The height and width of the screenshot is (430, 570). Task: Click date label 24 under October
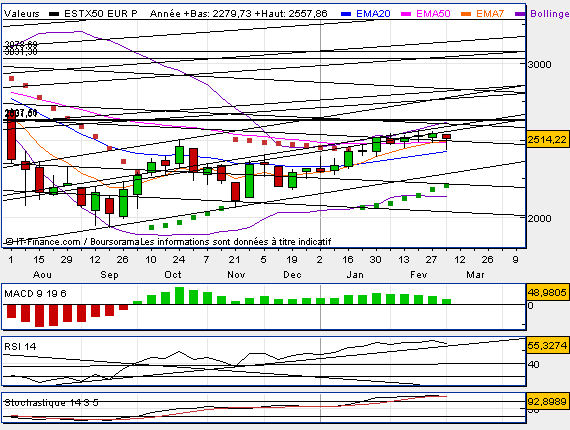click(x=178, y=260)
